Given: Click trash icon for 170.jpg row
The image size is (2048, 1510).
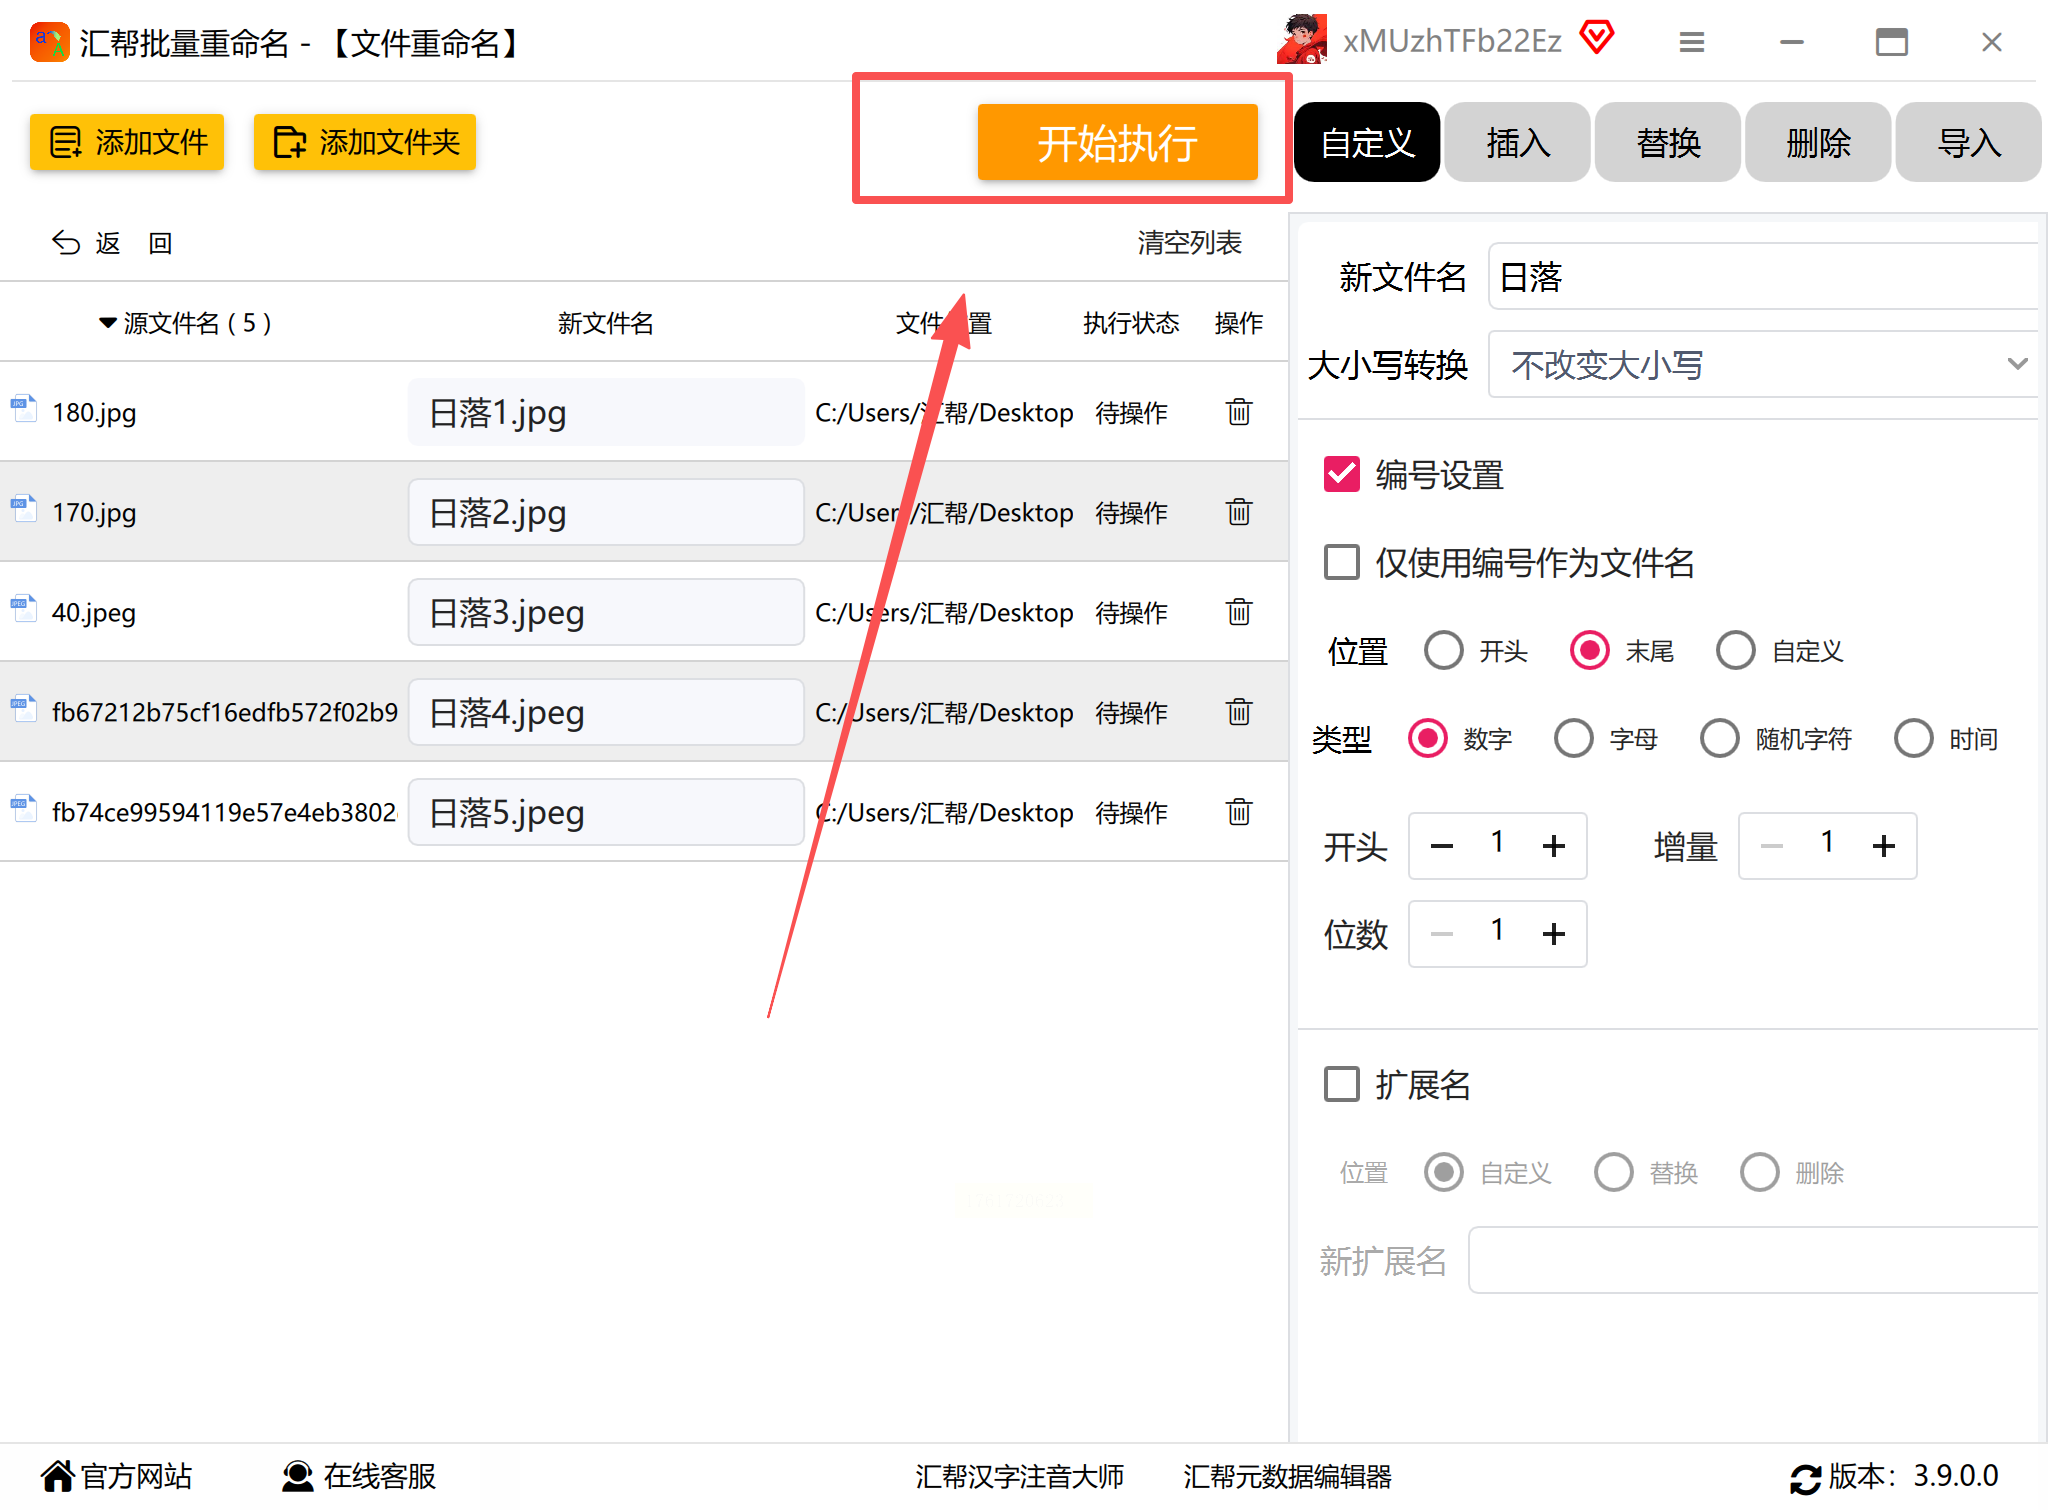Looking at the screenshot, I should (1238, 512).
